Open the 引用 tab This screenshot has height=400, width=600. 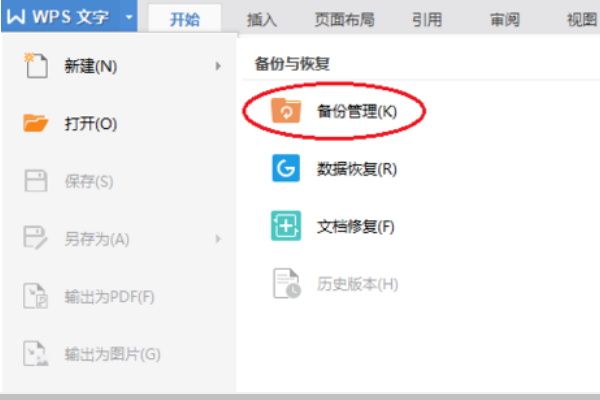pyautogui.click(x=427, y=19)
